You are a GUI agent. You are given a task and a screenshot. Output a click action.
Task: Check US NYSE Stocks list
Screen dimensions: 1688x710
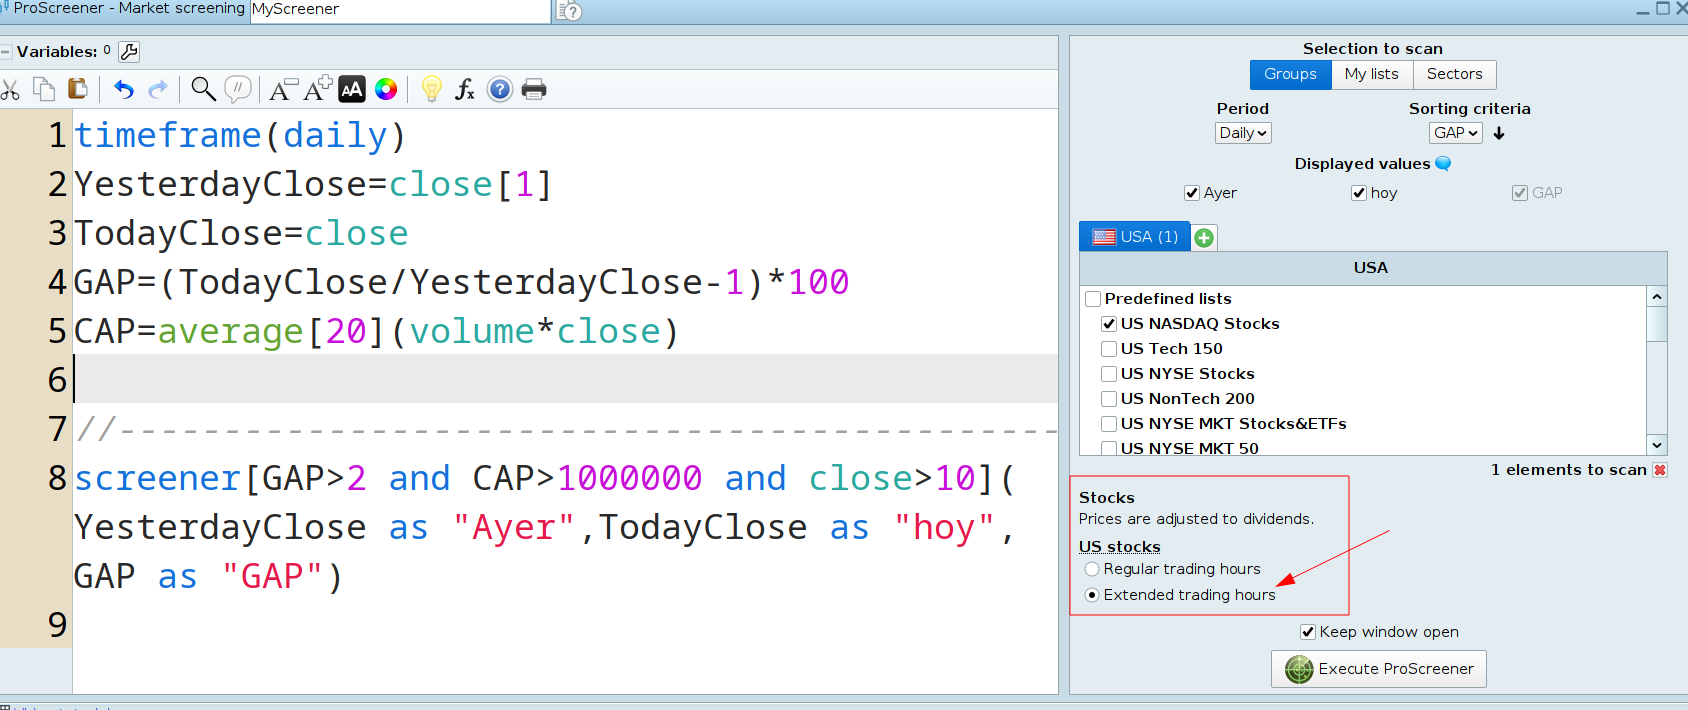(x=1108, y=374)
